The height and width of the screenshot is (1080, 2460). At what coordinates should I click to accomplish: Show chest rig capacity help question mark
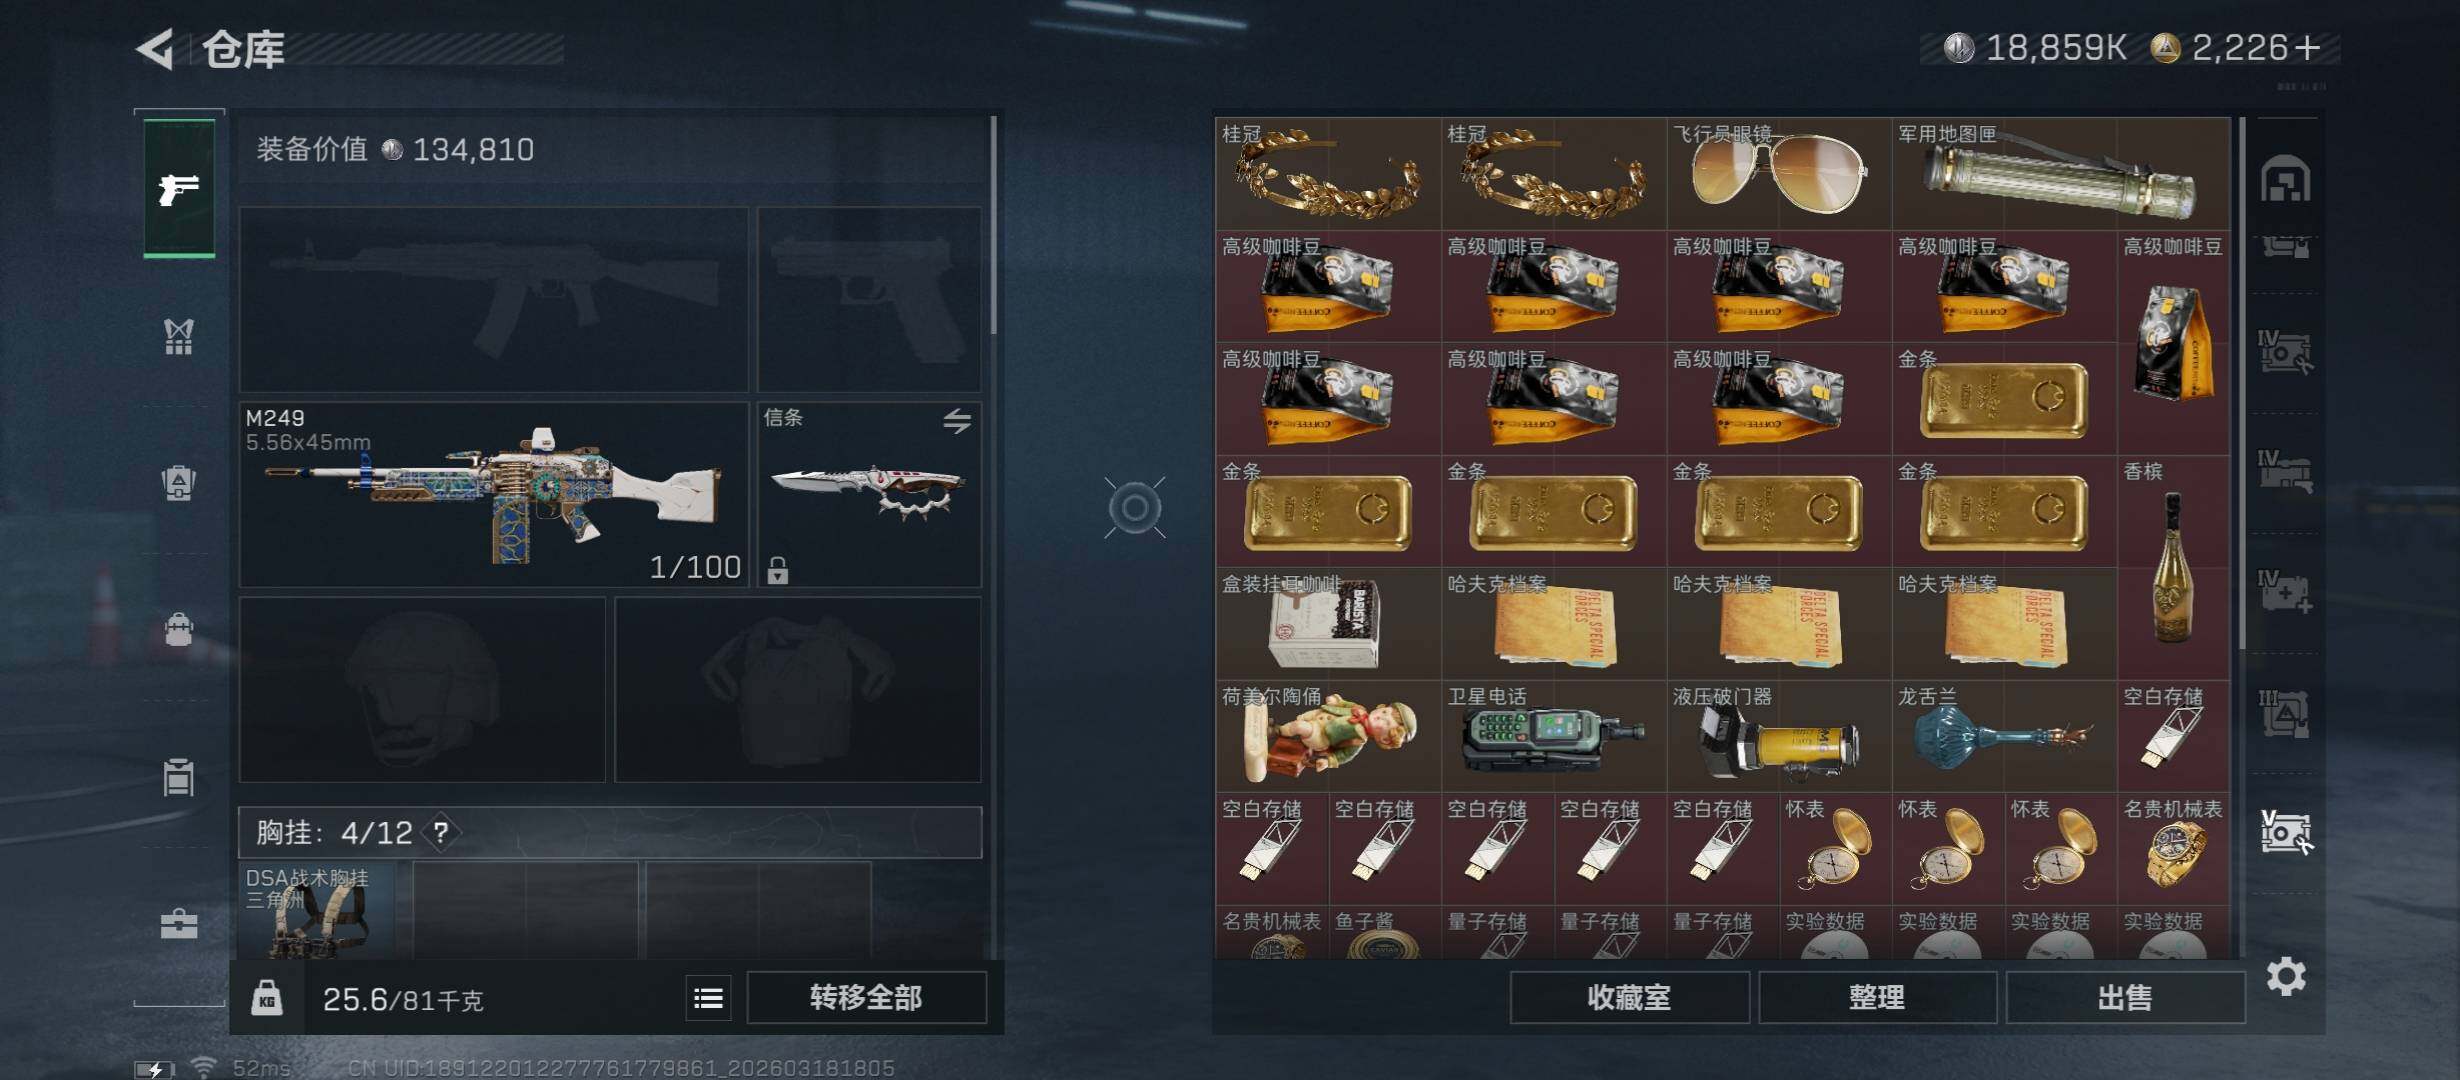(441, 832)
